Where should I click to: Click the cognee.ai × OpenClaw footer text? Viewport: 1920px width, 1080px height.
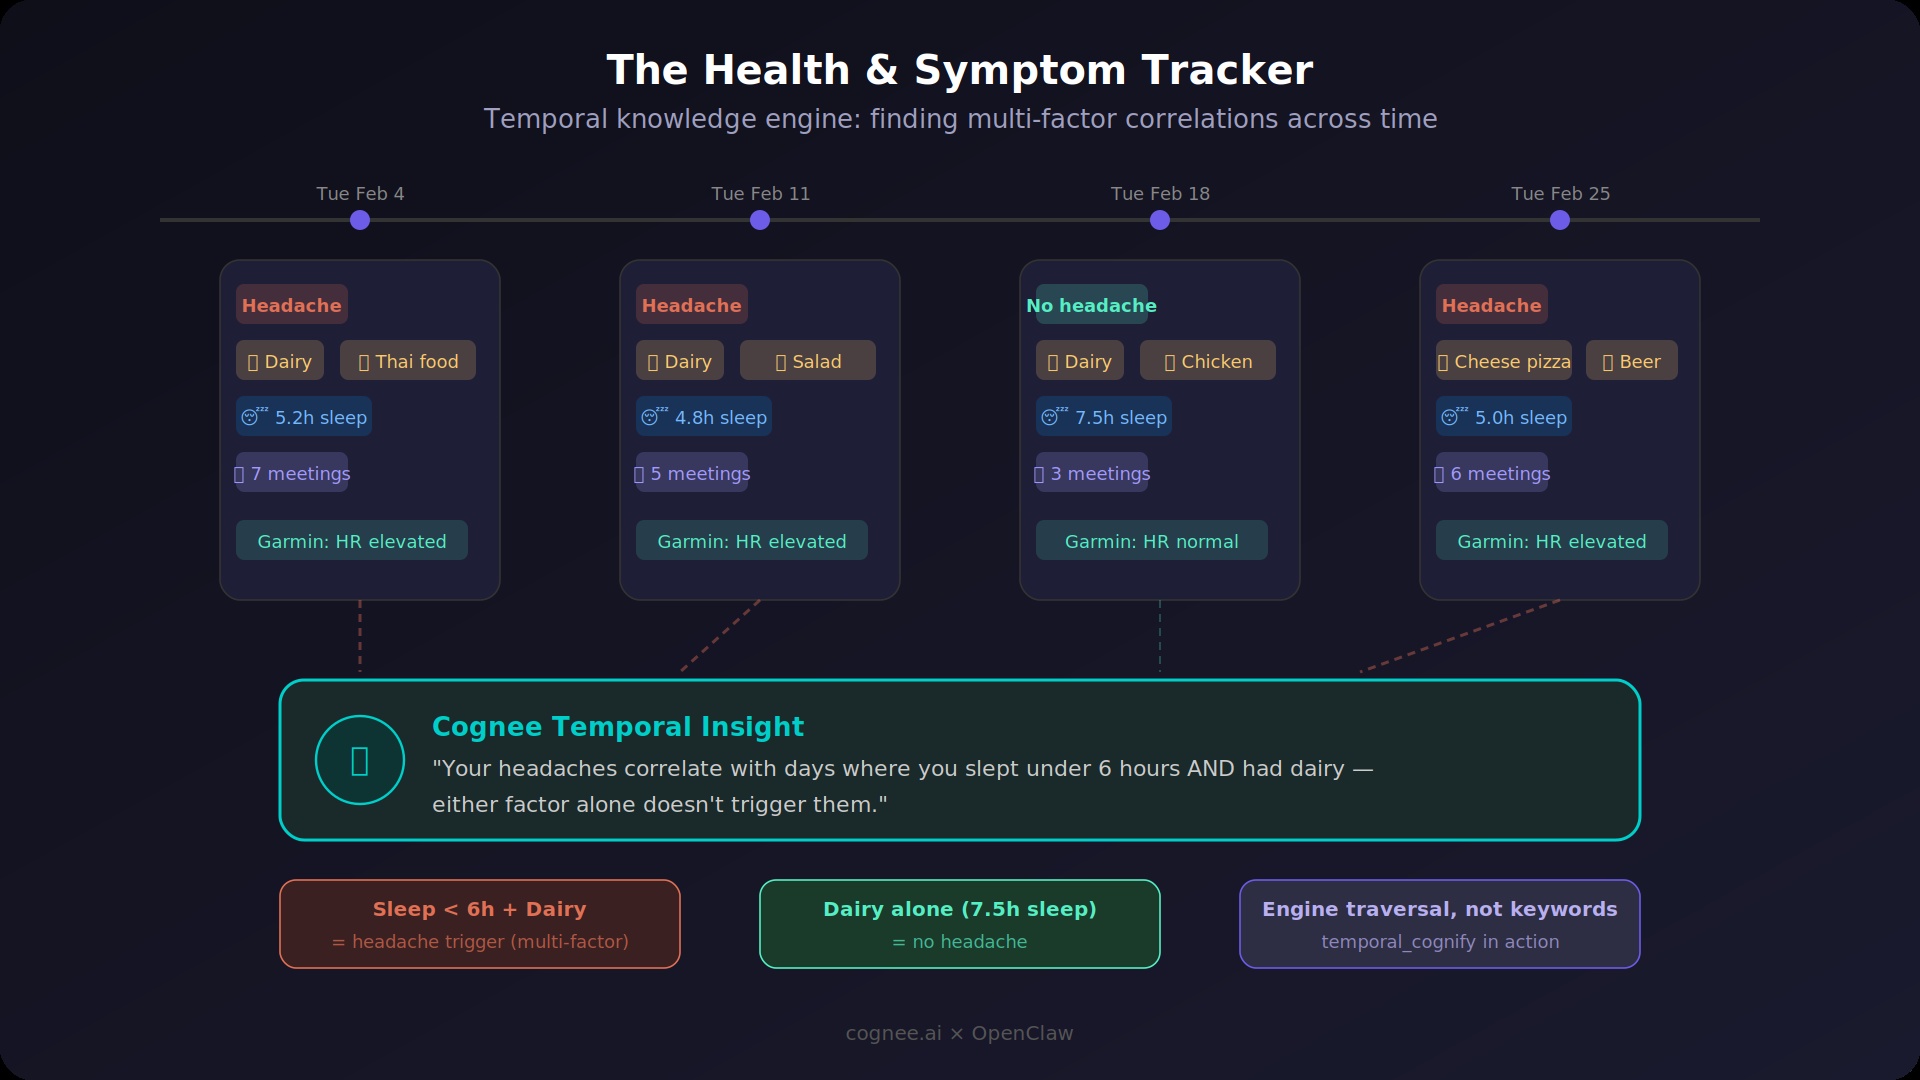pos(960,1033)
